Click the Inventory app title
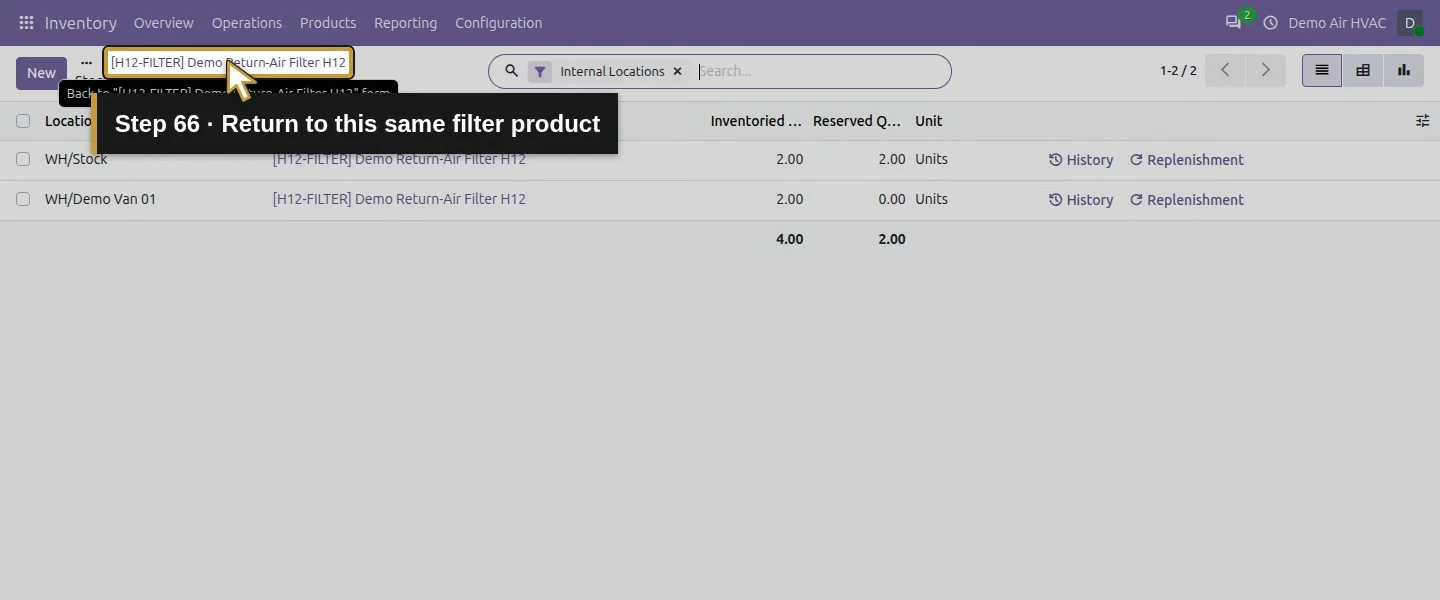 pos(81,22)
